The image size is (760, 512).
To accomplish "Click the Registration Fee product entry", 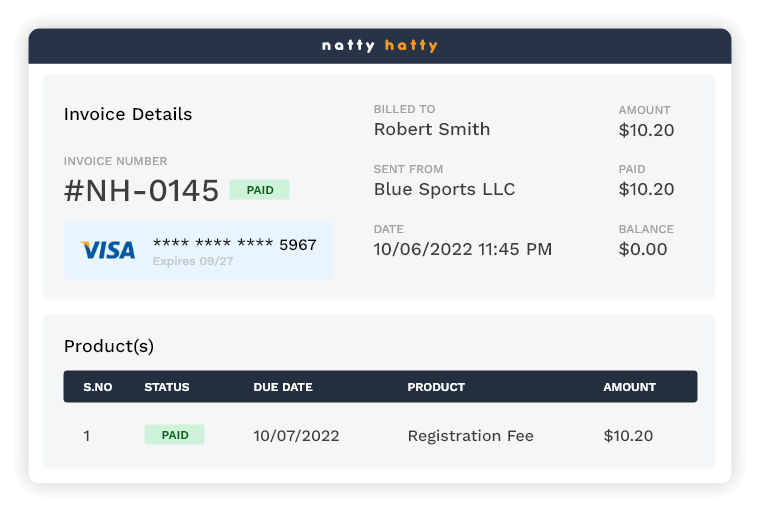I will click(470, 436).
